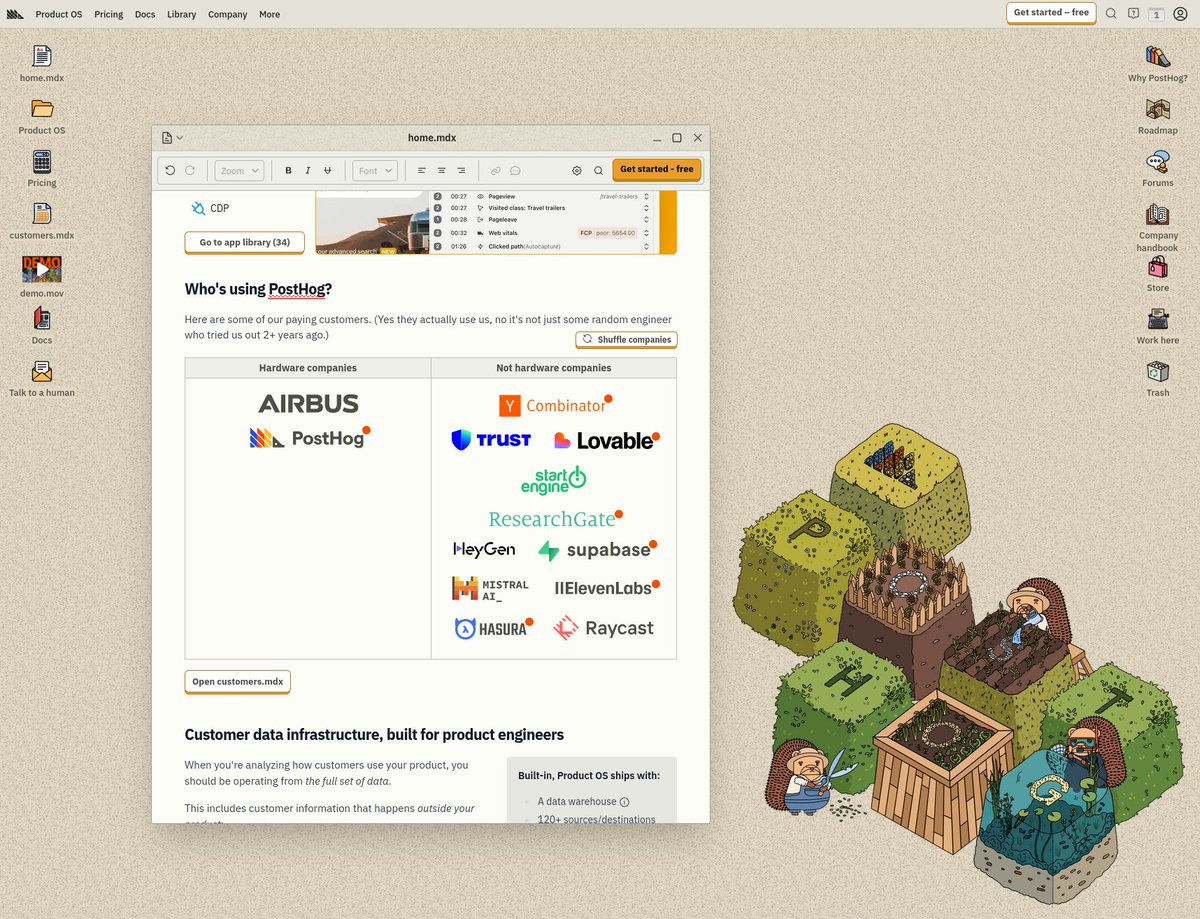The image size is (1200, 919).
Task: Open the Docs menu item
Action: (145, 15)
